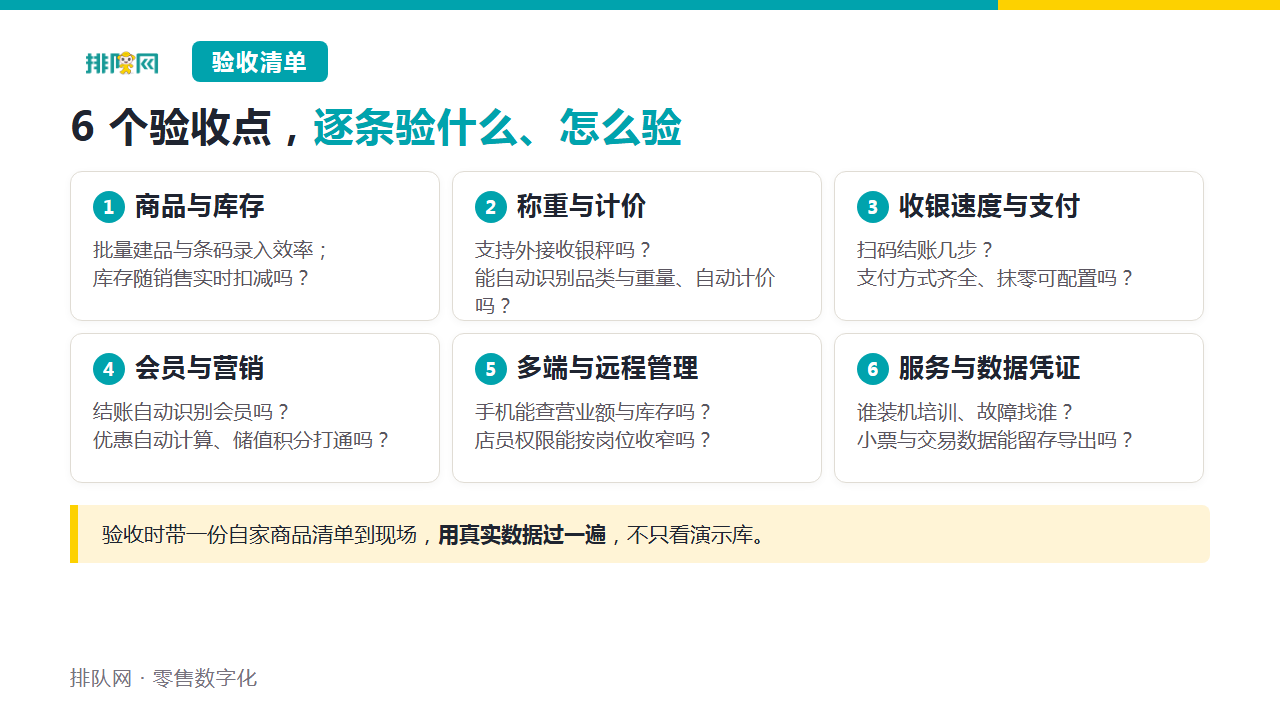Click the line 结账自动识别会员吗？
The width and height of the screenshot is (1280, 720).
click(x=192, y=412)
